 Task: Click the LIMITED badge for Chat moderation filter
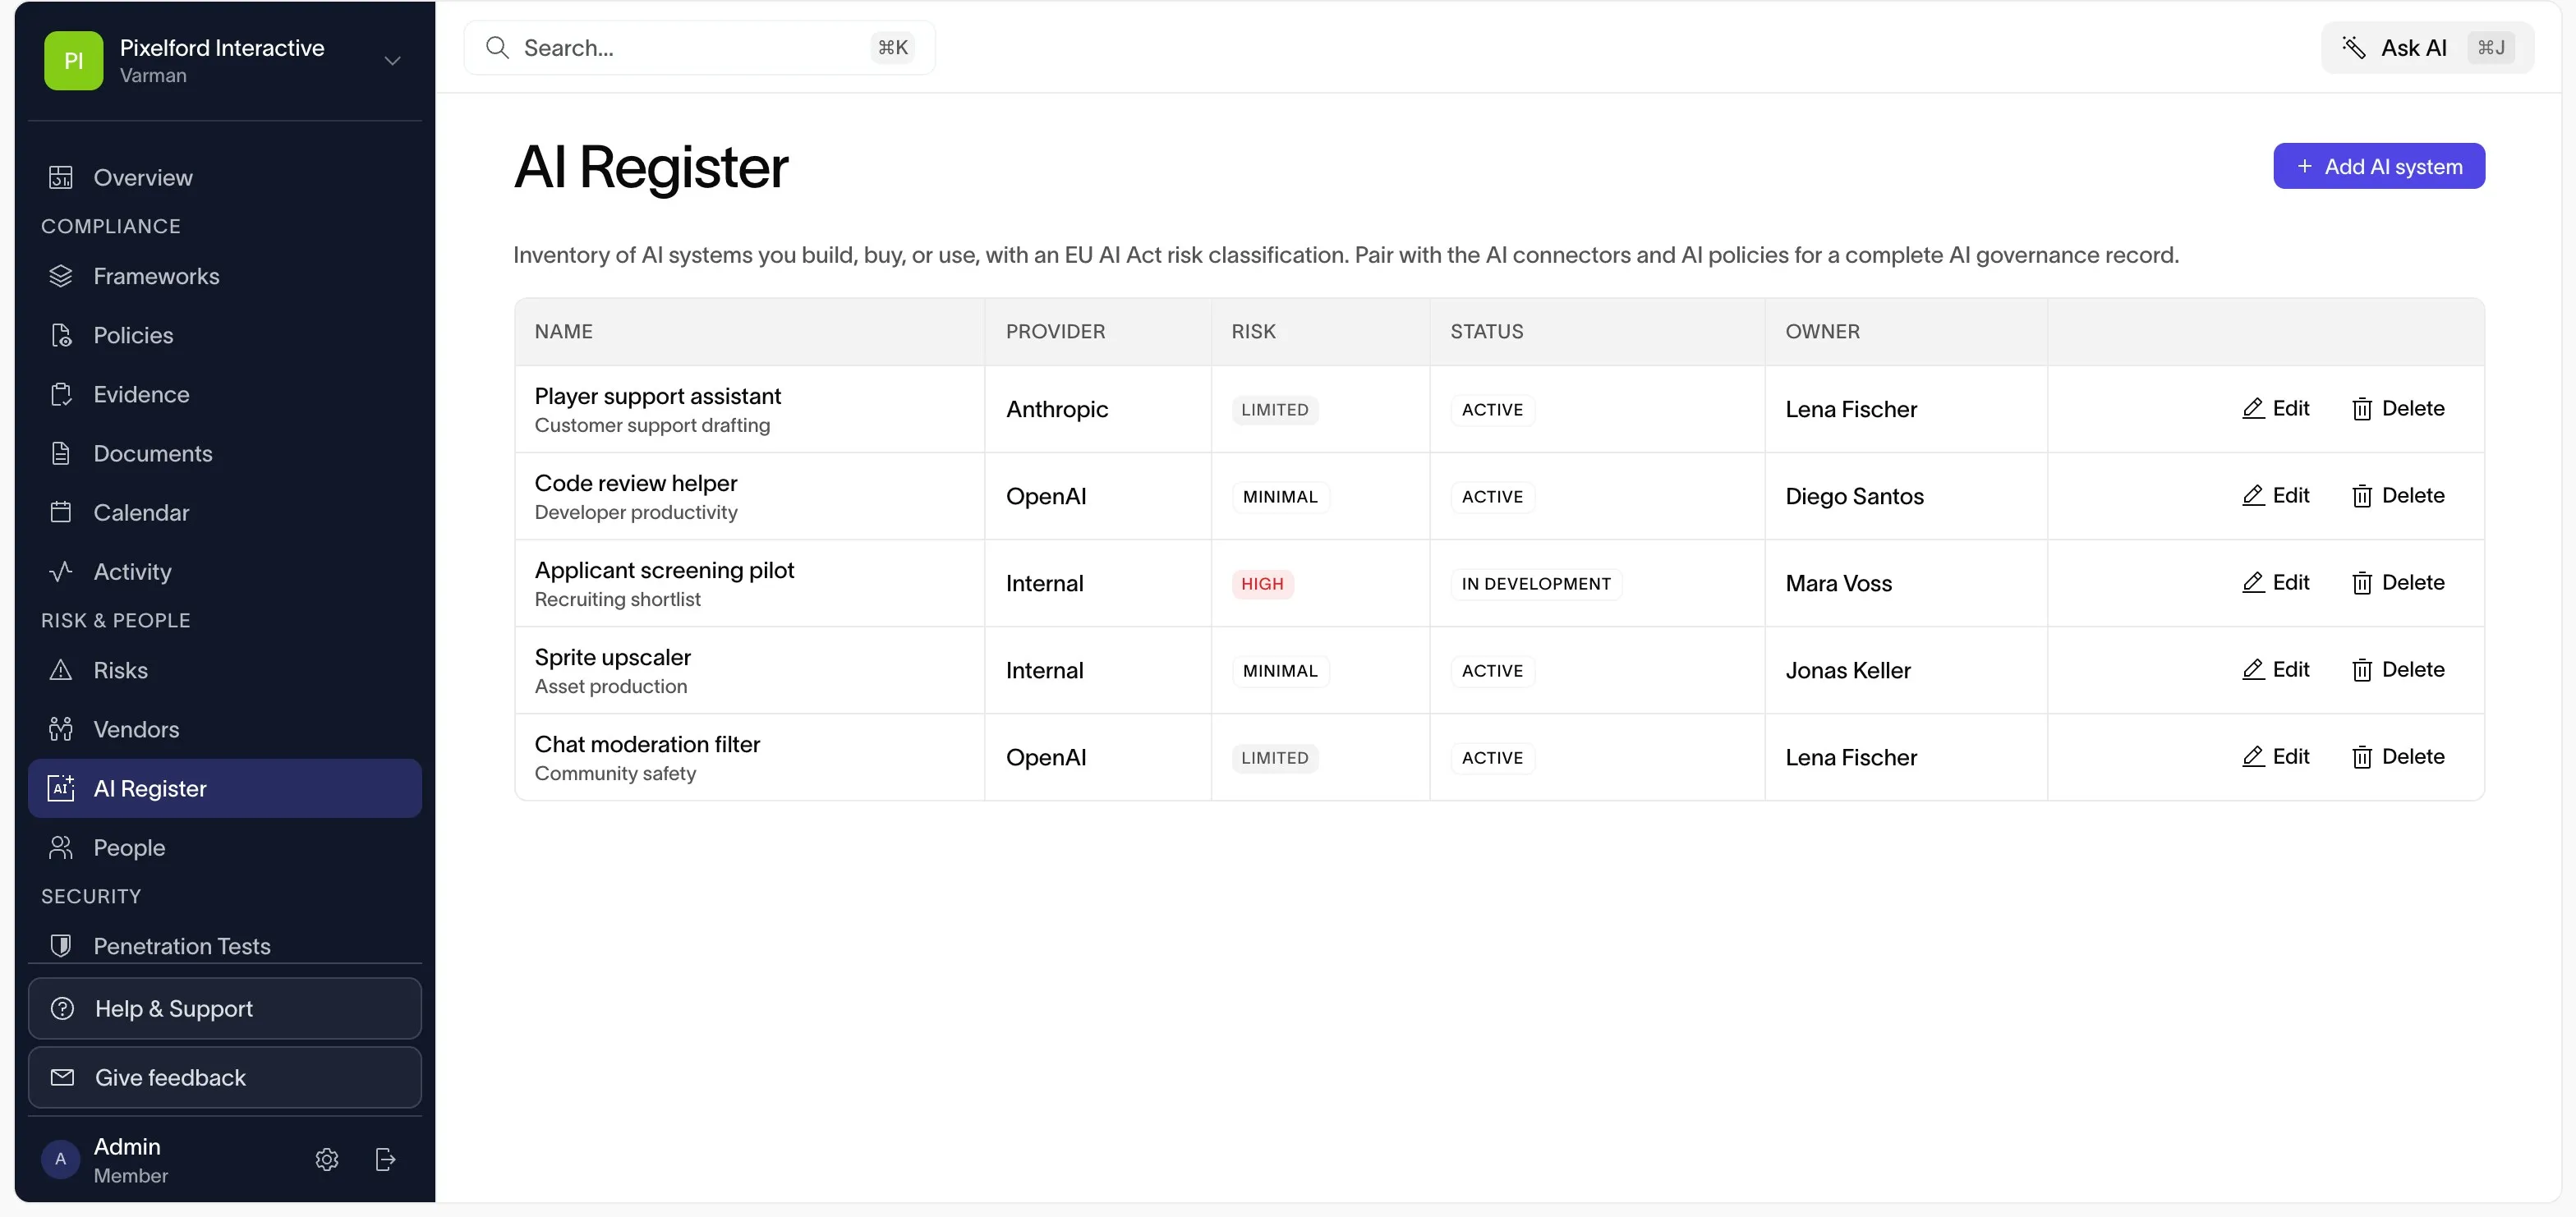pyautogui.click(x=1274, y=757)
